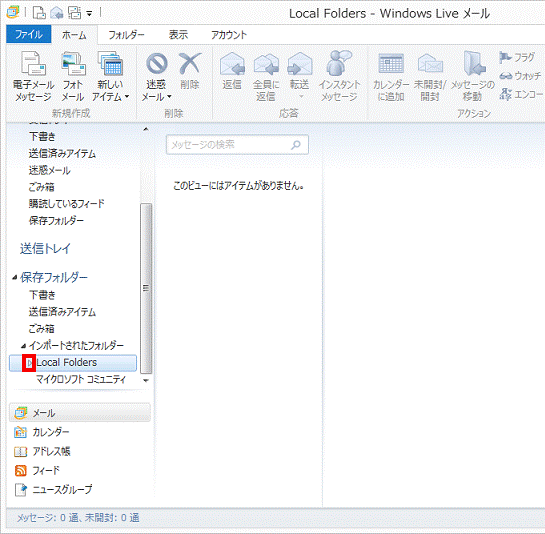This screenshot has width=545, height=534.
Task: Open the 新しいアイテム dropdown
Action: (110, 76)
